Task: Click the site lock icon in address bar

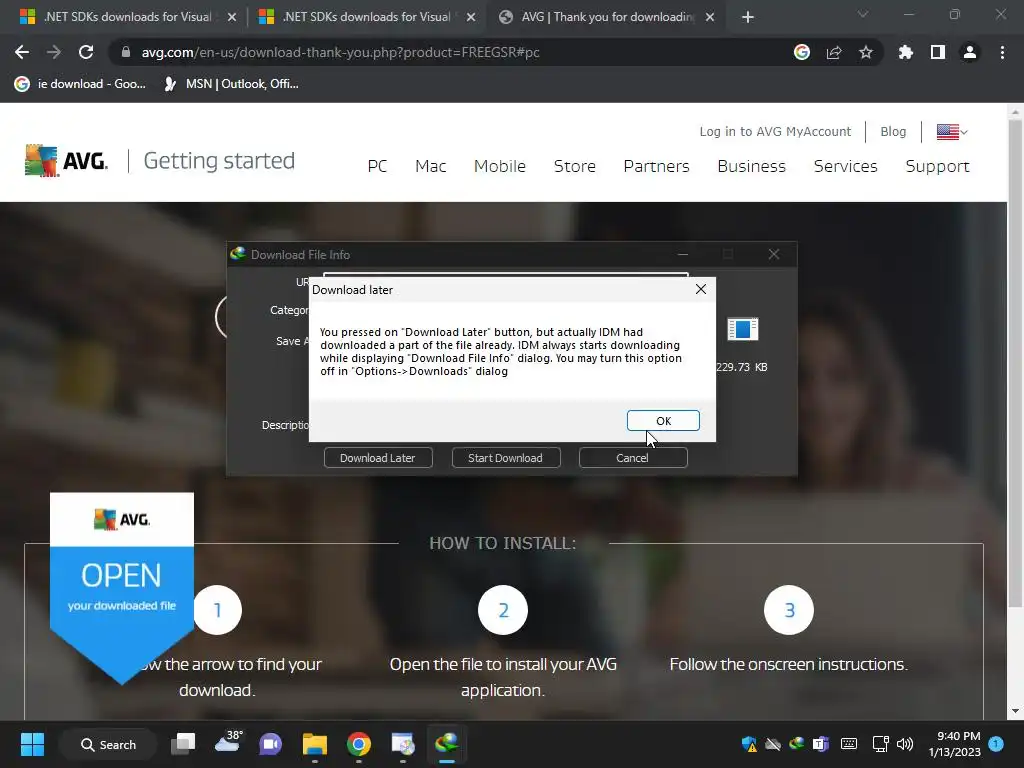Action: point(126,52)
